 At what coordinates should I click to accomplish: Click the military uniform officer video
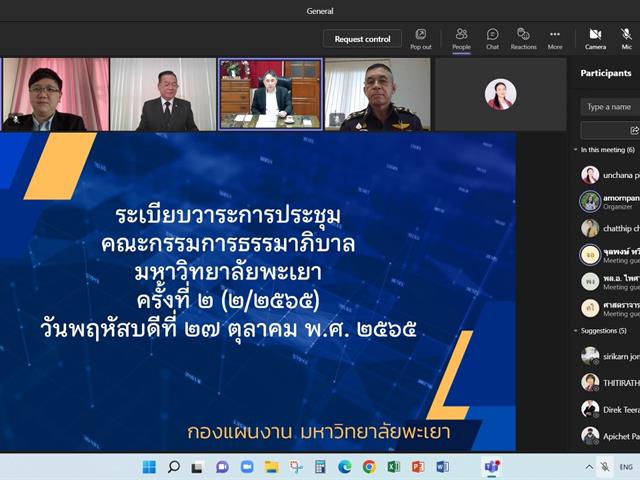point(378,94)
